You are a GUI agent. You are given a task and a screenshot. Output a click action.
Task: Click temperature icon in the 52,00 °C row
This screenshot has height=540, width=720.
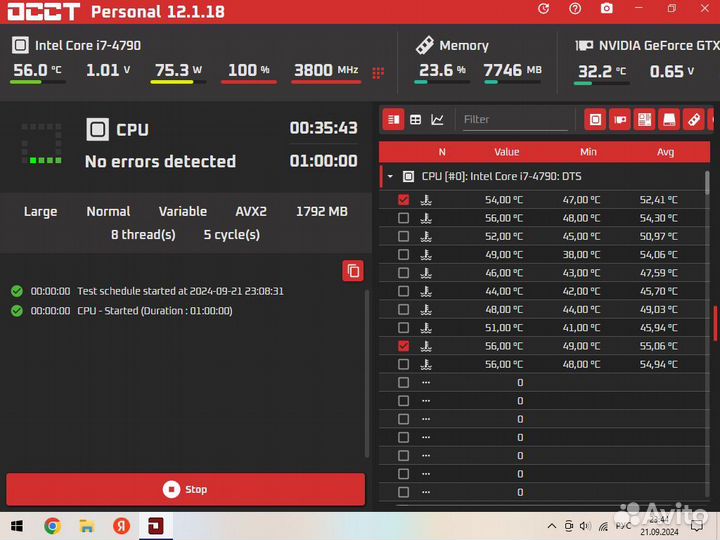(x=426, y=236)
